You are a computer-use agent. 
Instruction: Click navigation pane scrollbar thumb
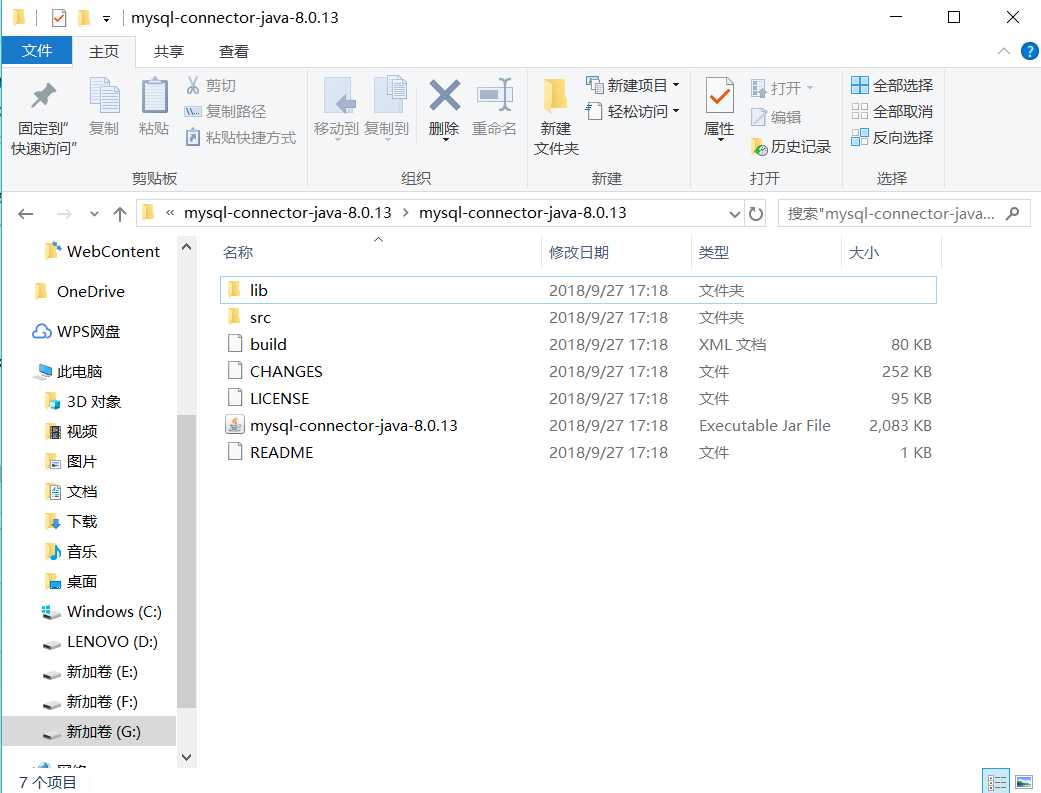tap(187, 561)
